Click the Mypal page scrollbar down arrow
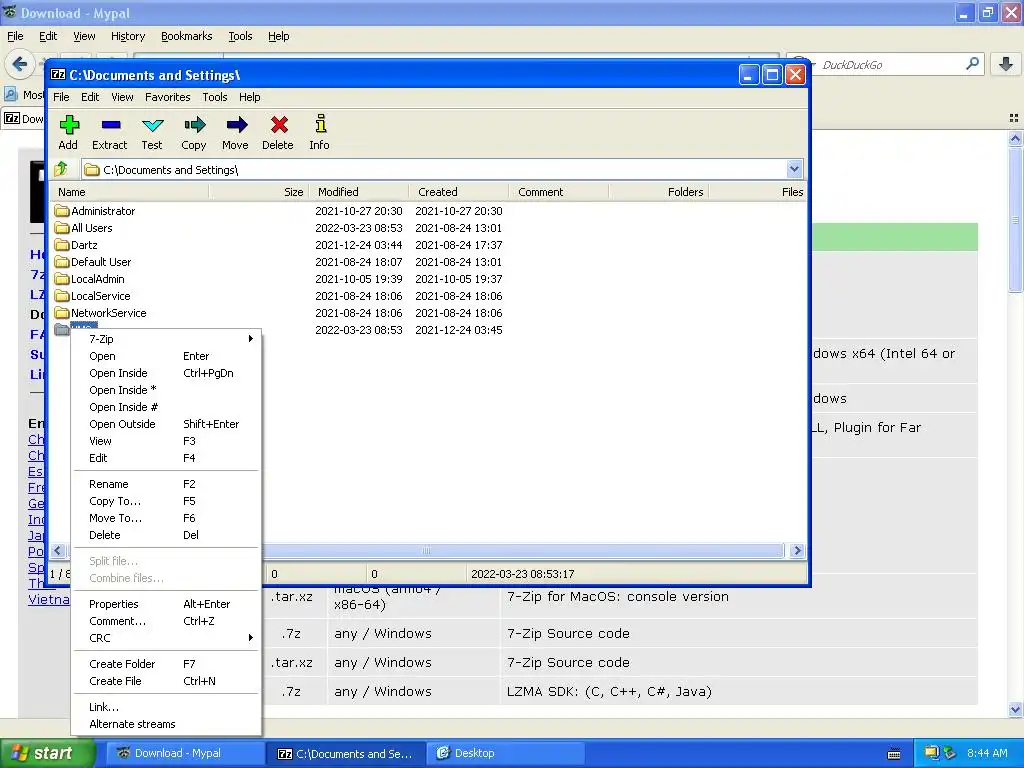 [1015, 709]
